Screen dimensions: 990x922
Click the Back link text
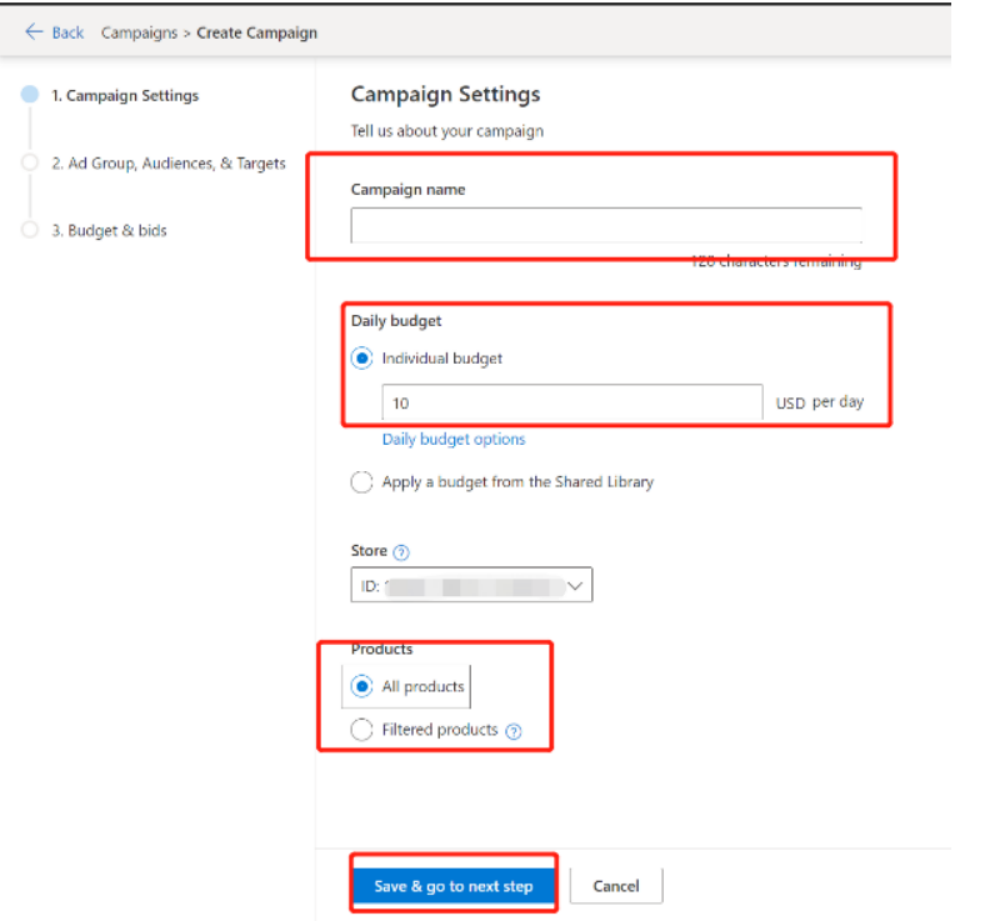click(x=68, y=33)
